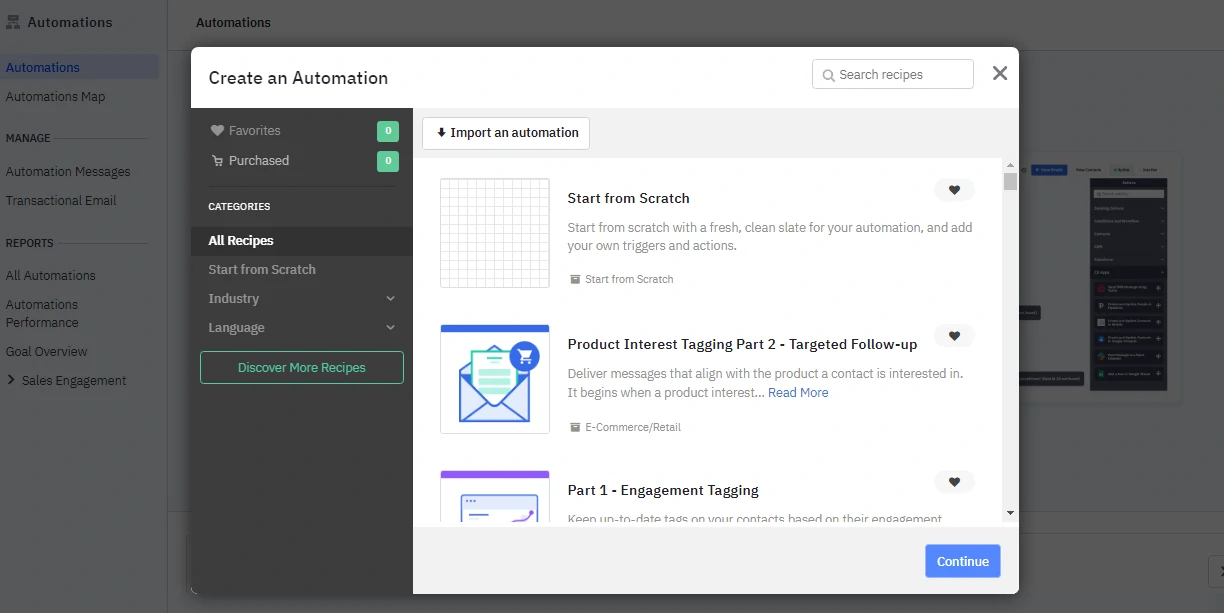Click the Continue button
This screenshot has height=613, width=1224.
point(963,561)
